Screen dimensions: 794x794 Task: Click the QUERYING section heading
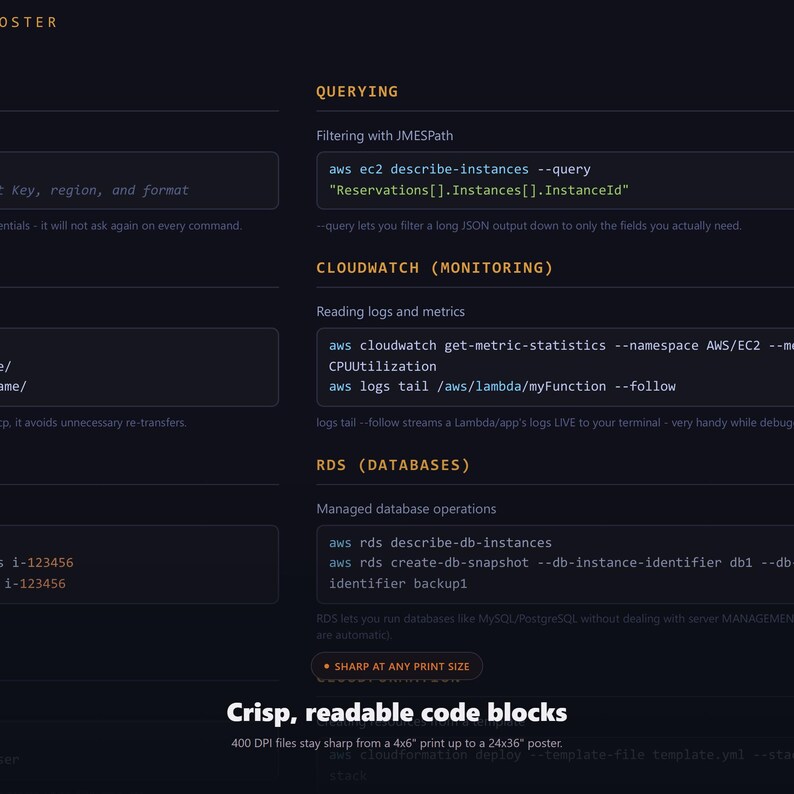pos(357,92)
